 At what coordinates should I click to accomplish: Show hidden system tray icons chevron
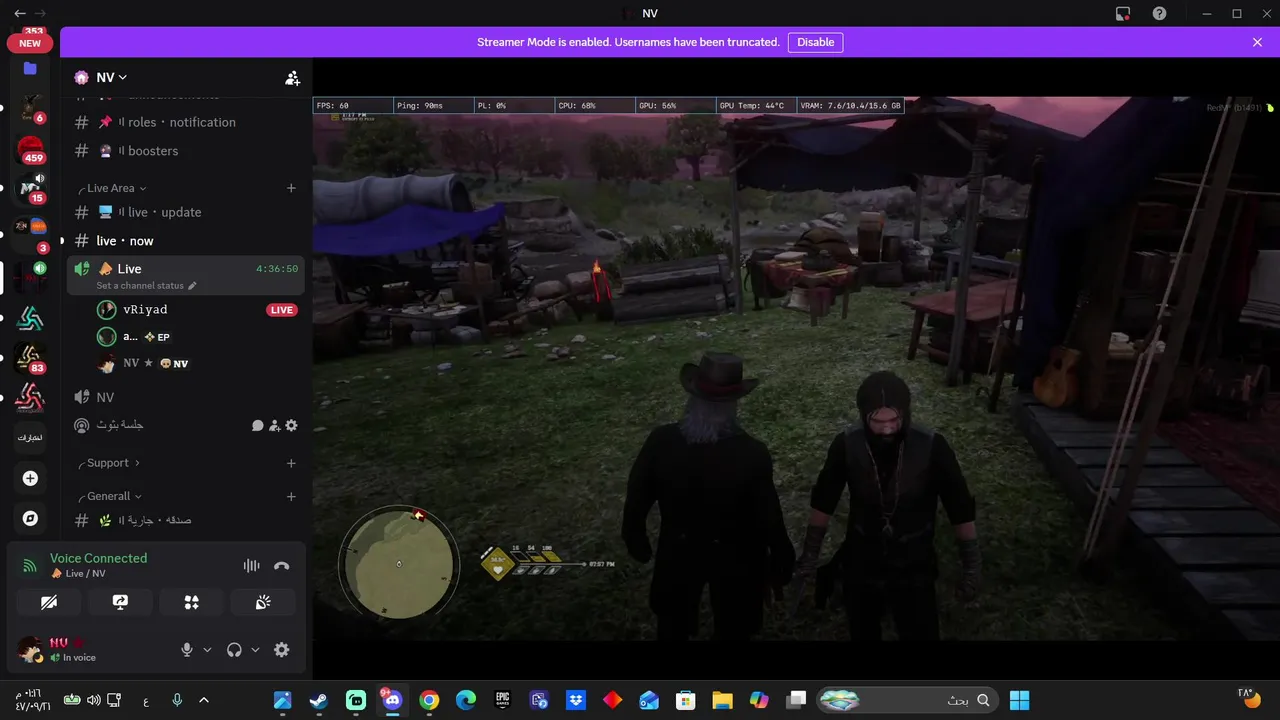204,700
